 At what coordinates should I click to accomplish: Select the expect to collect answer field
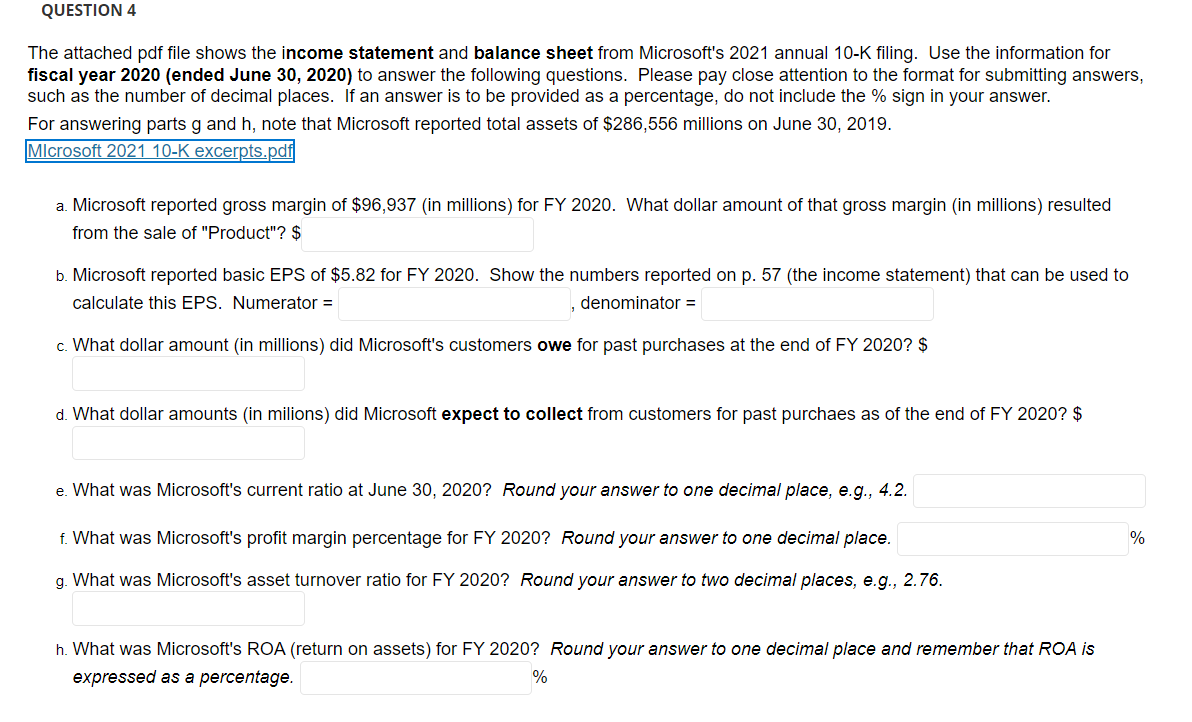[188, 442]
